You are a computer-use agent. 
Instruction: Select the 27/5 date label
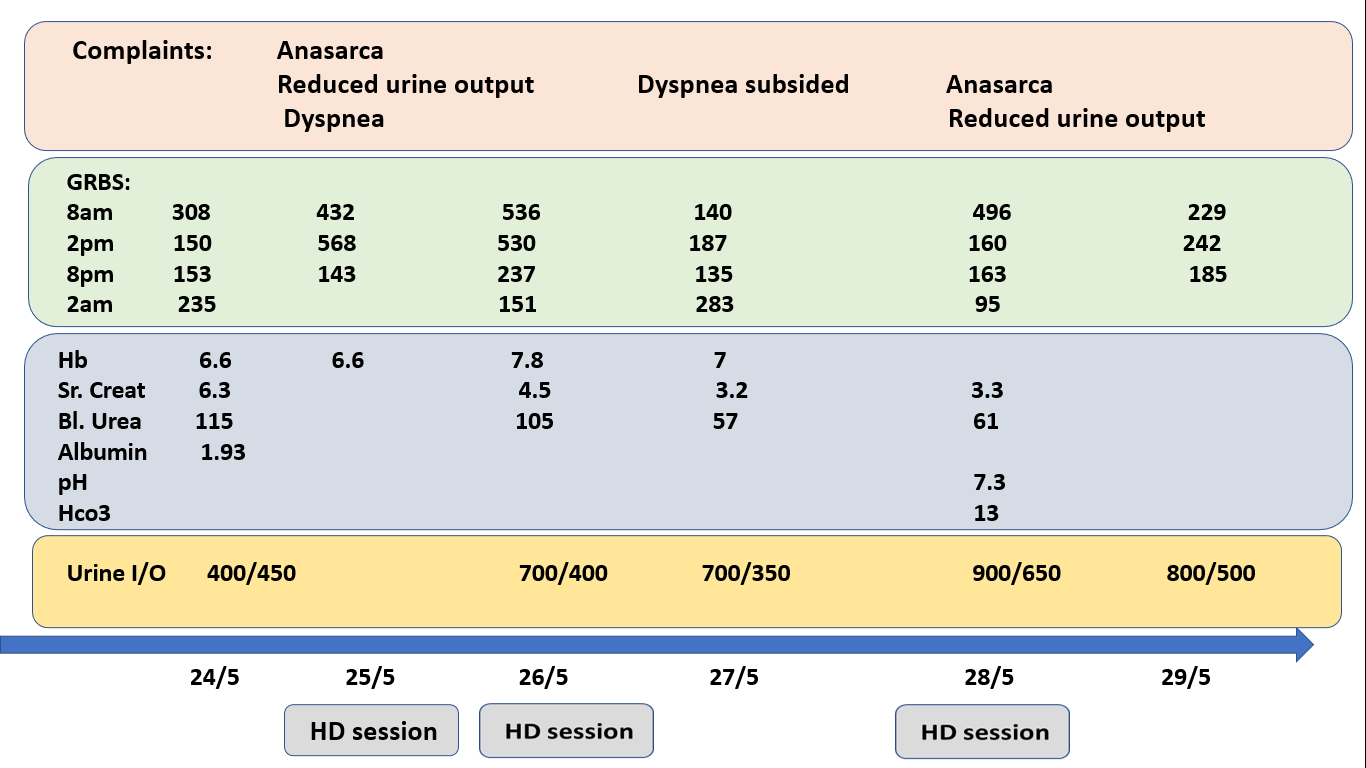click(734, 678)
